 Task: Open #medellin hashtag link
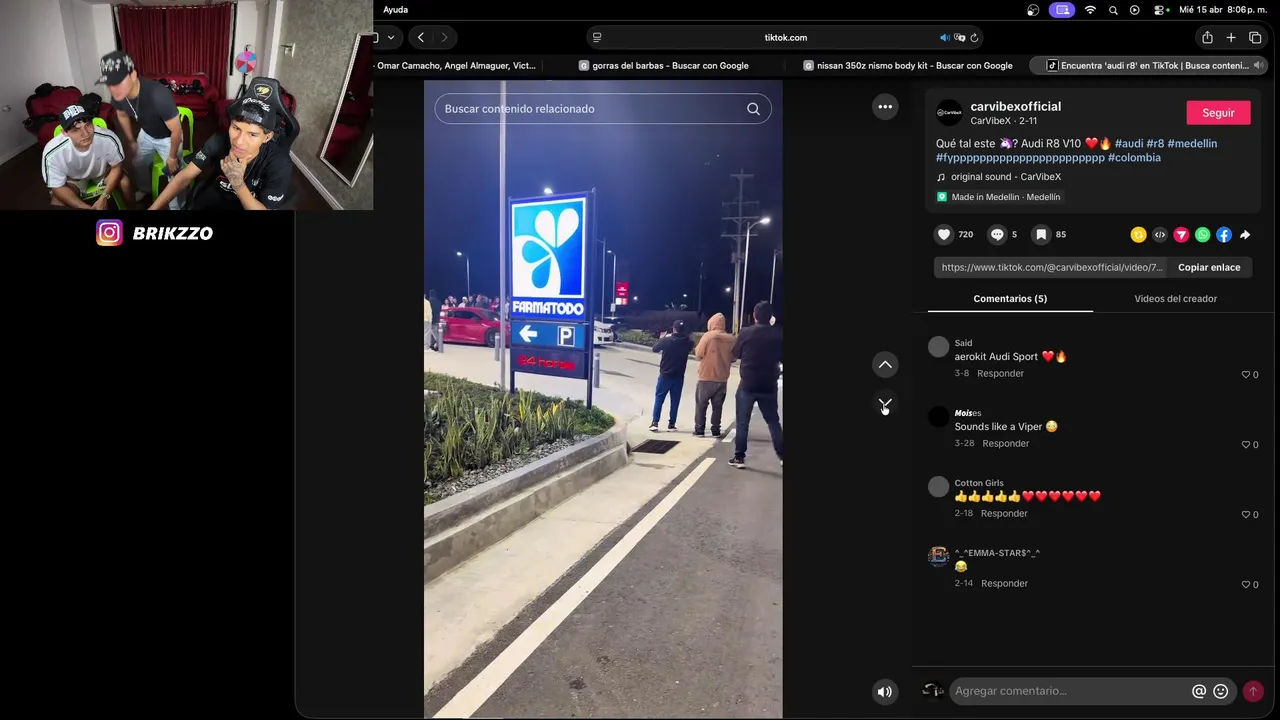[1192, 144]
